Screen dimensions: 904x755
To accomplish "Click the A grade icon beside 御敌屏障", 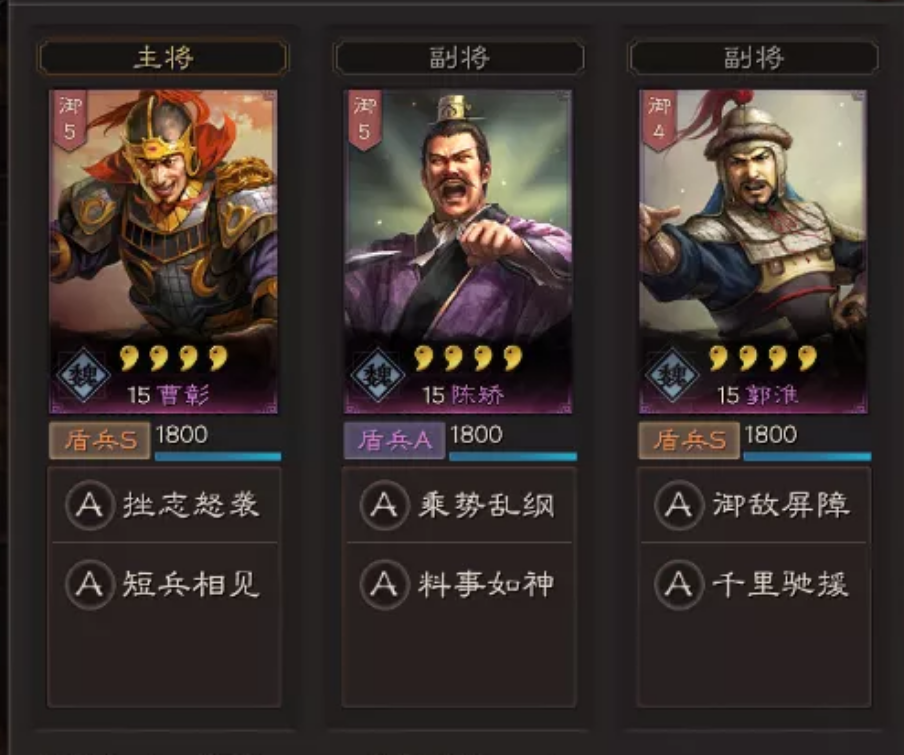I will [x=679, y=505].
